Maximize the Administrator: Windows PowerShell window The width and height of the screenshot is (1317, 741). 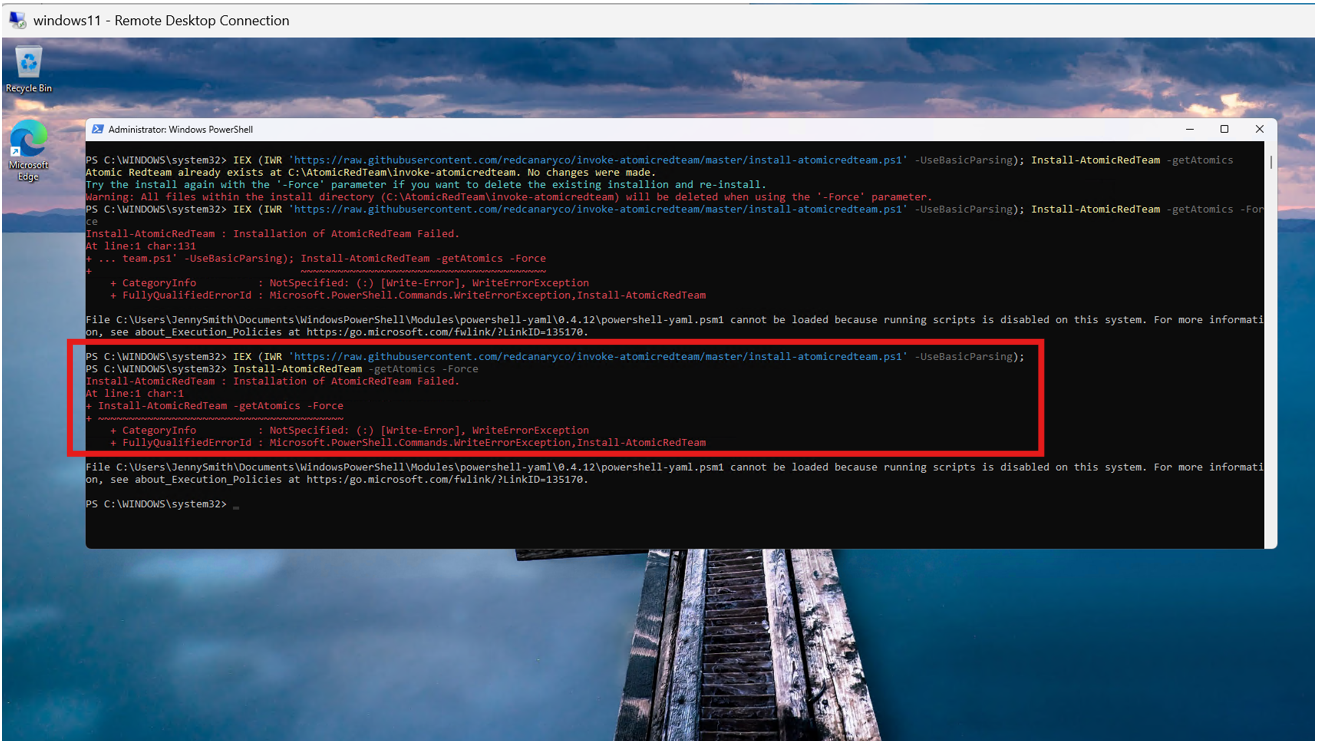coord(1224,129)
